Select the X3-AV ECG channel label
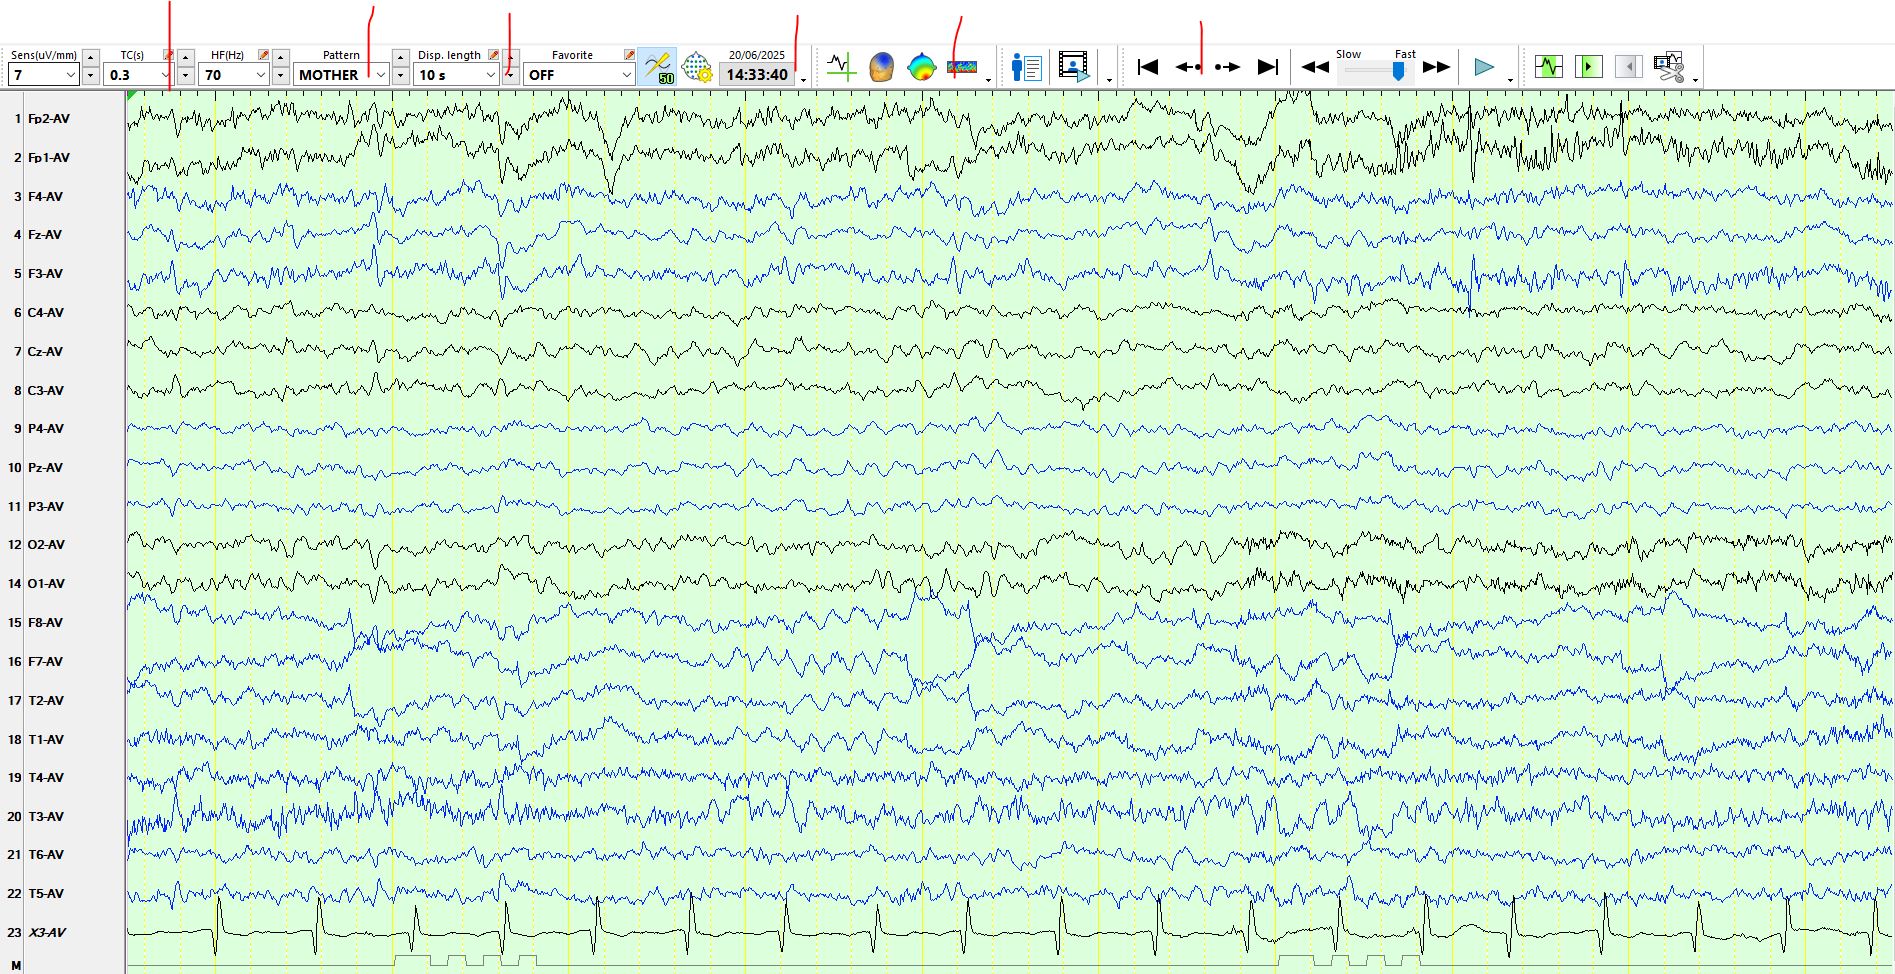This screenshot has height=974, width=1895. point(47,933)
